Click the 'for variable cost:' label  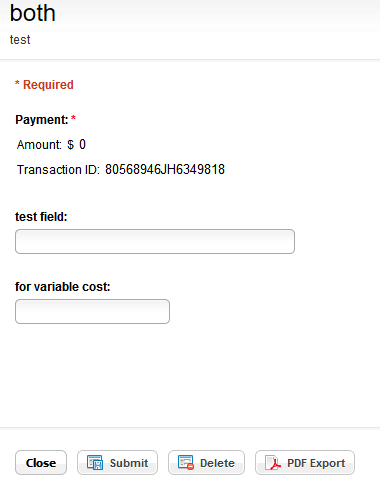[x=63, y=287]
